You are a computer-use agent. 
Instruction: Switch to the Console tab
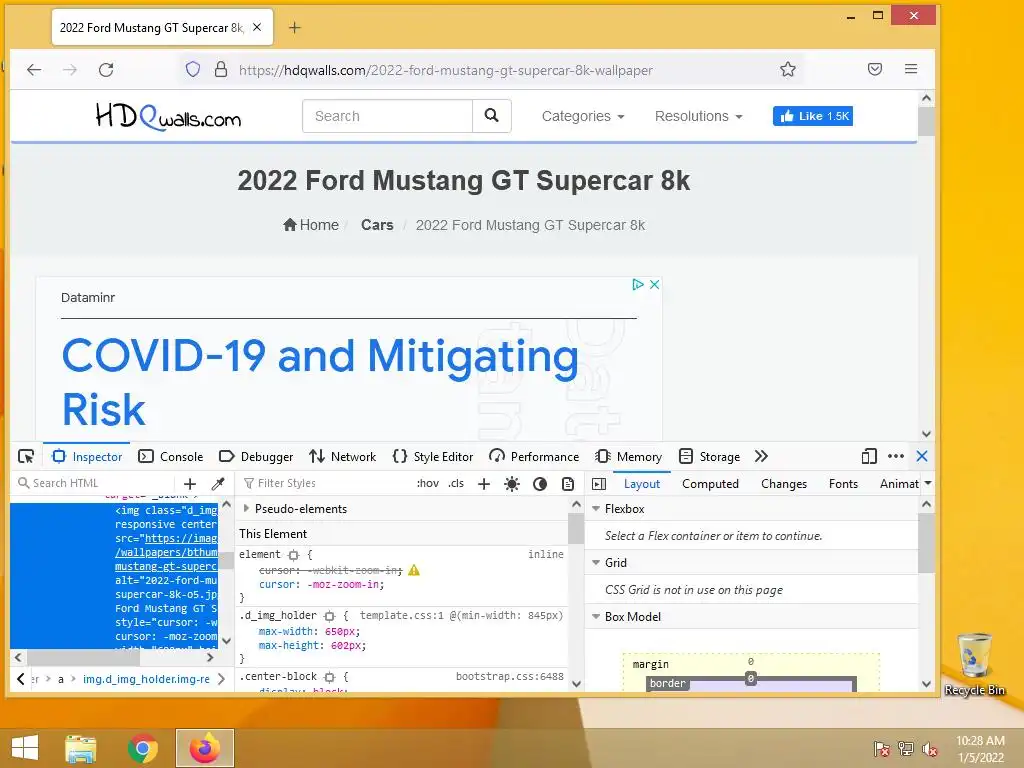171,456
